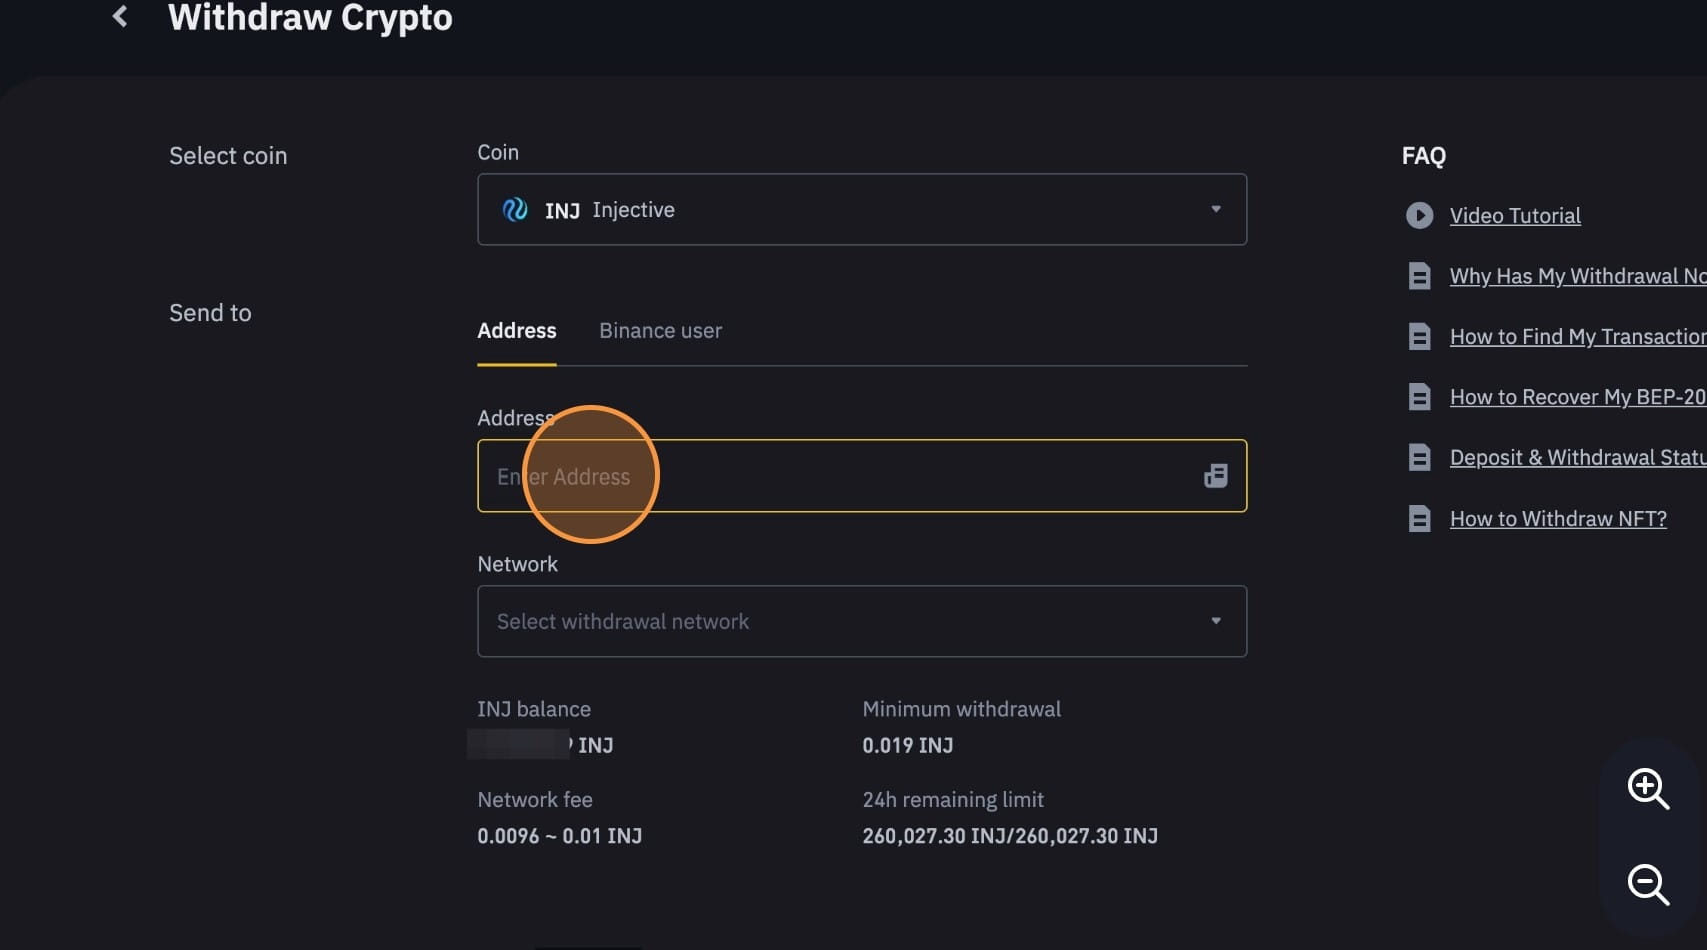Click the Coin dropdown arrow
This screenshot has height=950, width=1707.
coord(1216,210)
